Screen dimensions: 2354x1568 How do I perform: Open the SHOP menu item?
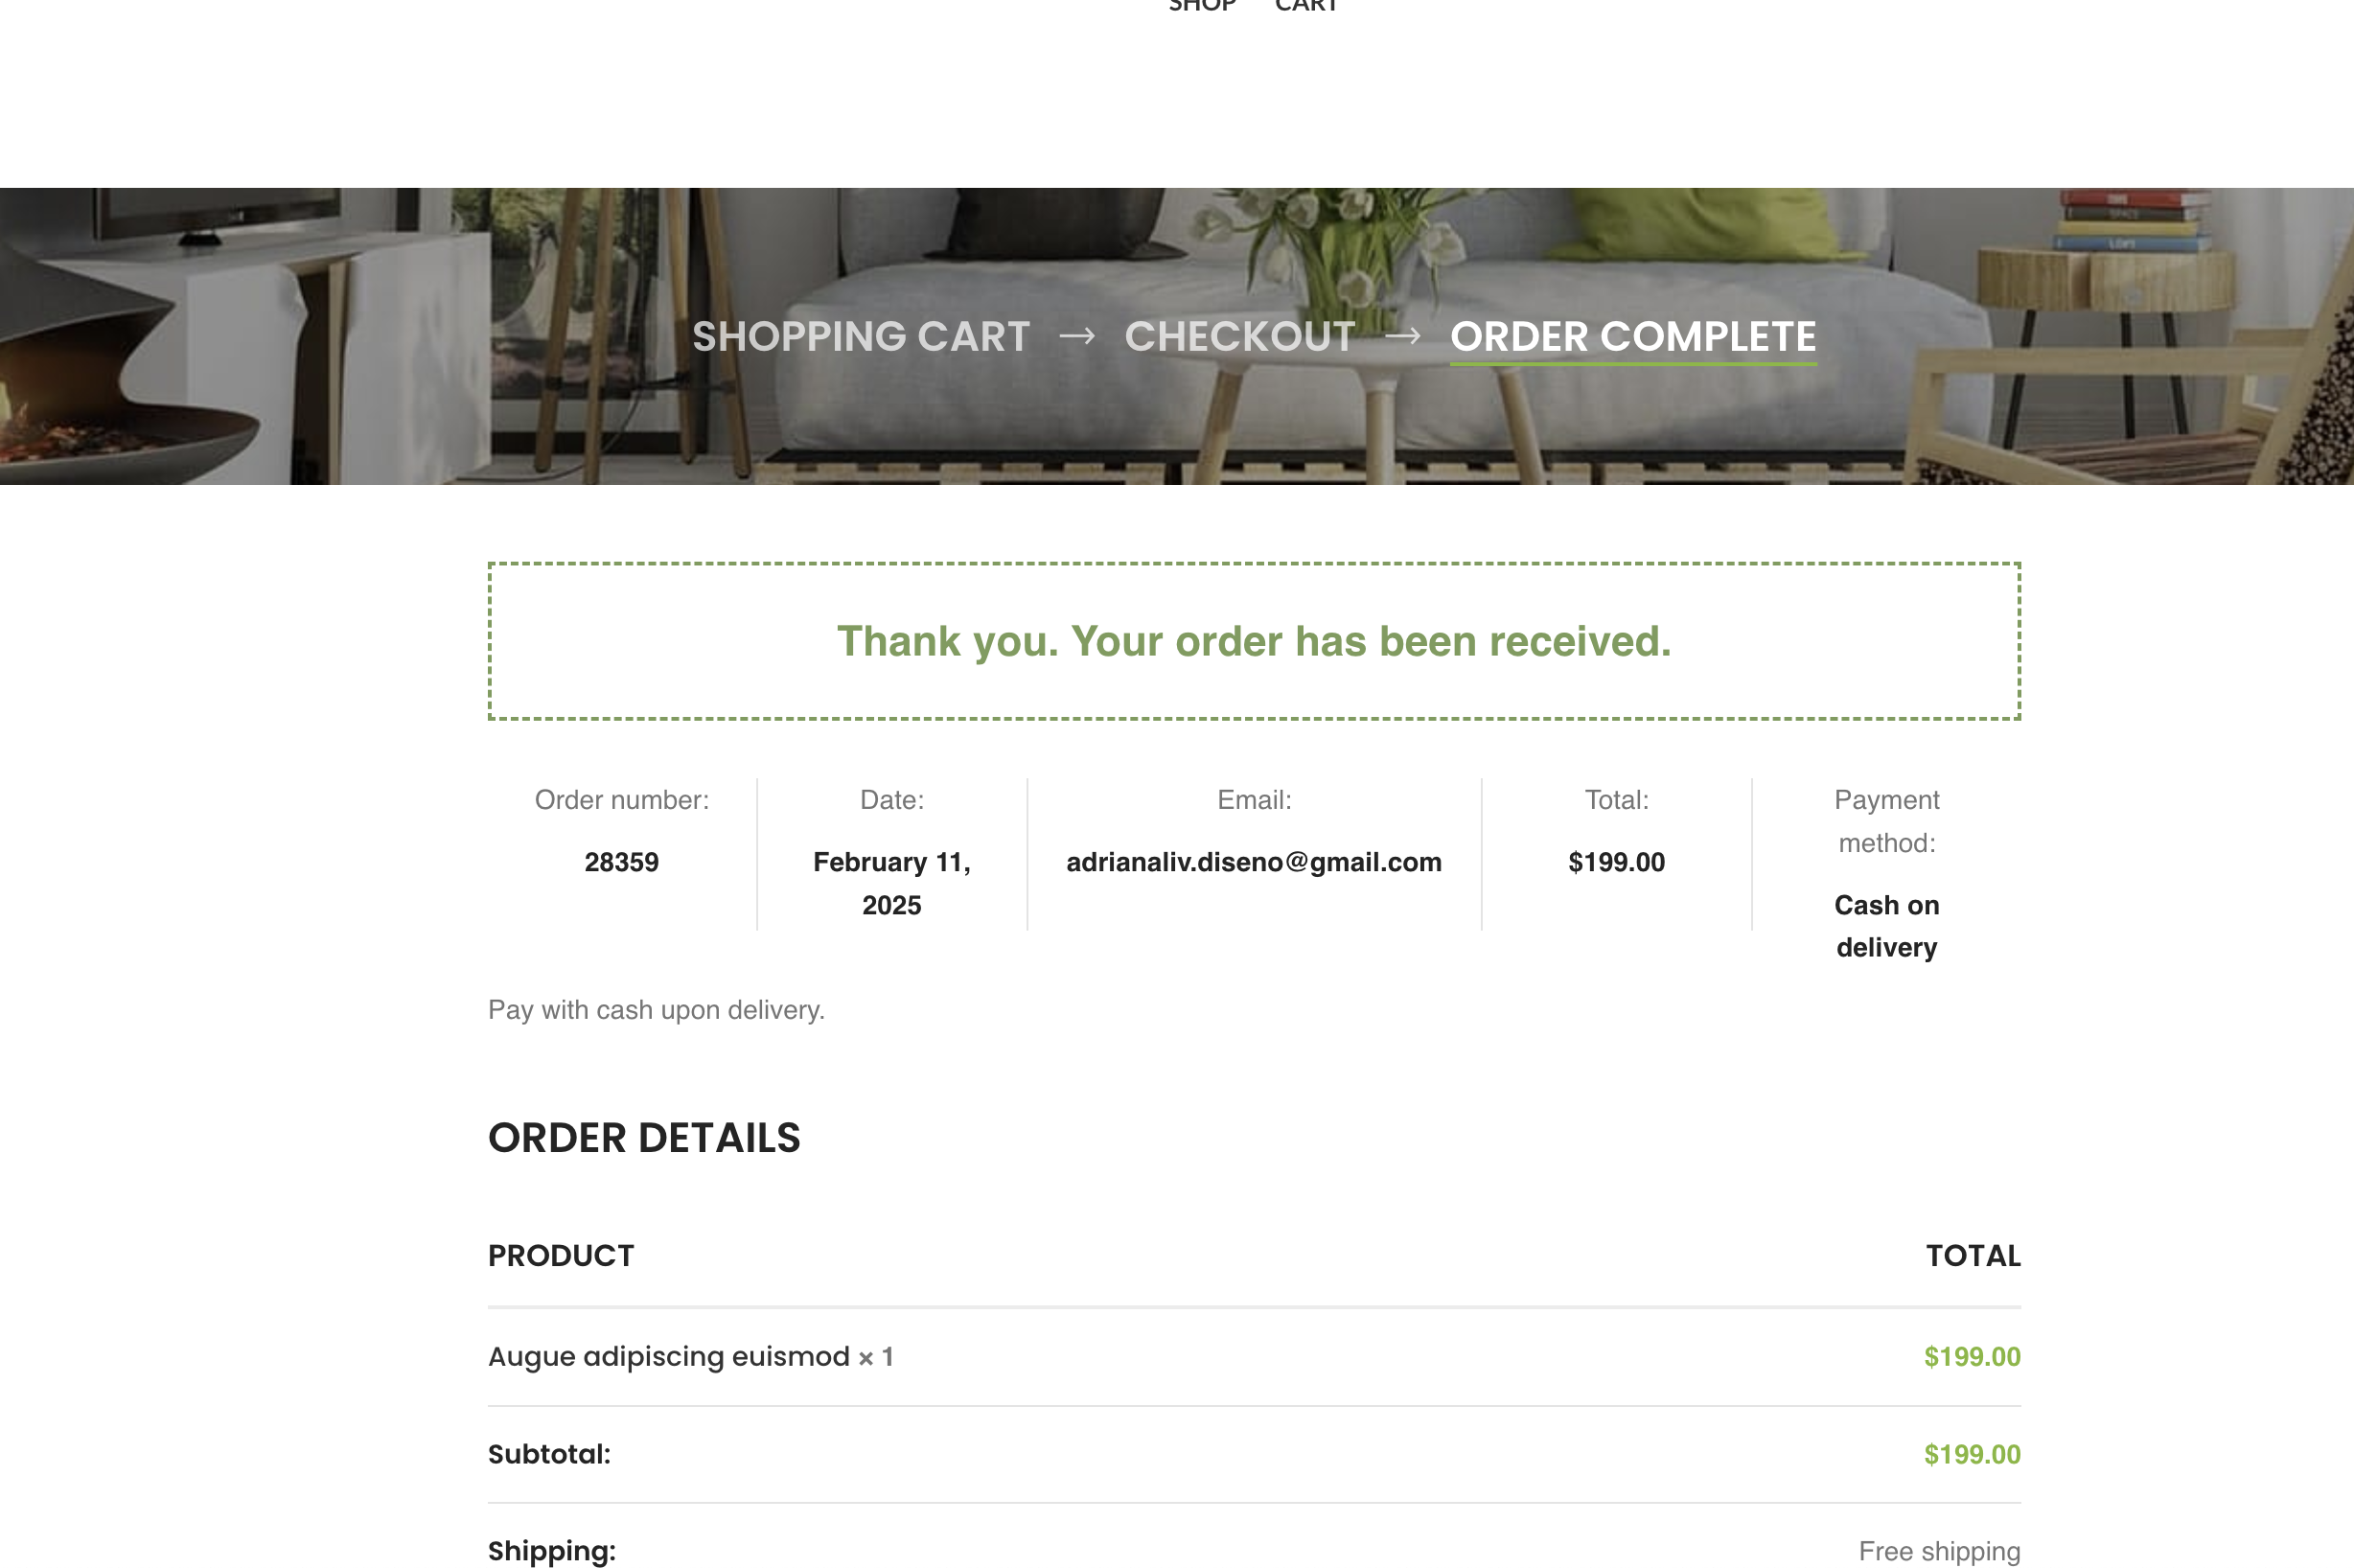click(x=1202, y=5)
